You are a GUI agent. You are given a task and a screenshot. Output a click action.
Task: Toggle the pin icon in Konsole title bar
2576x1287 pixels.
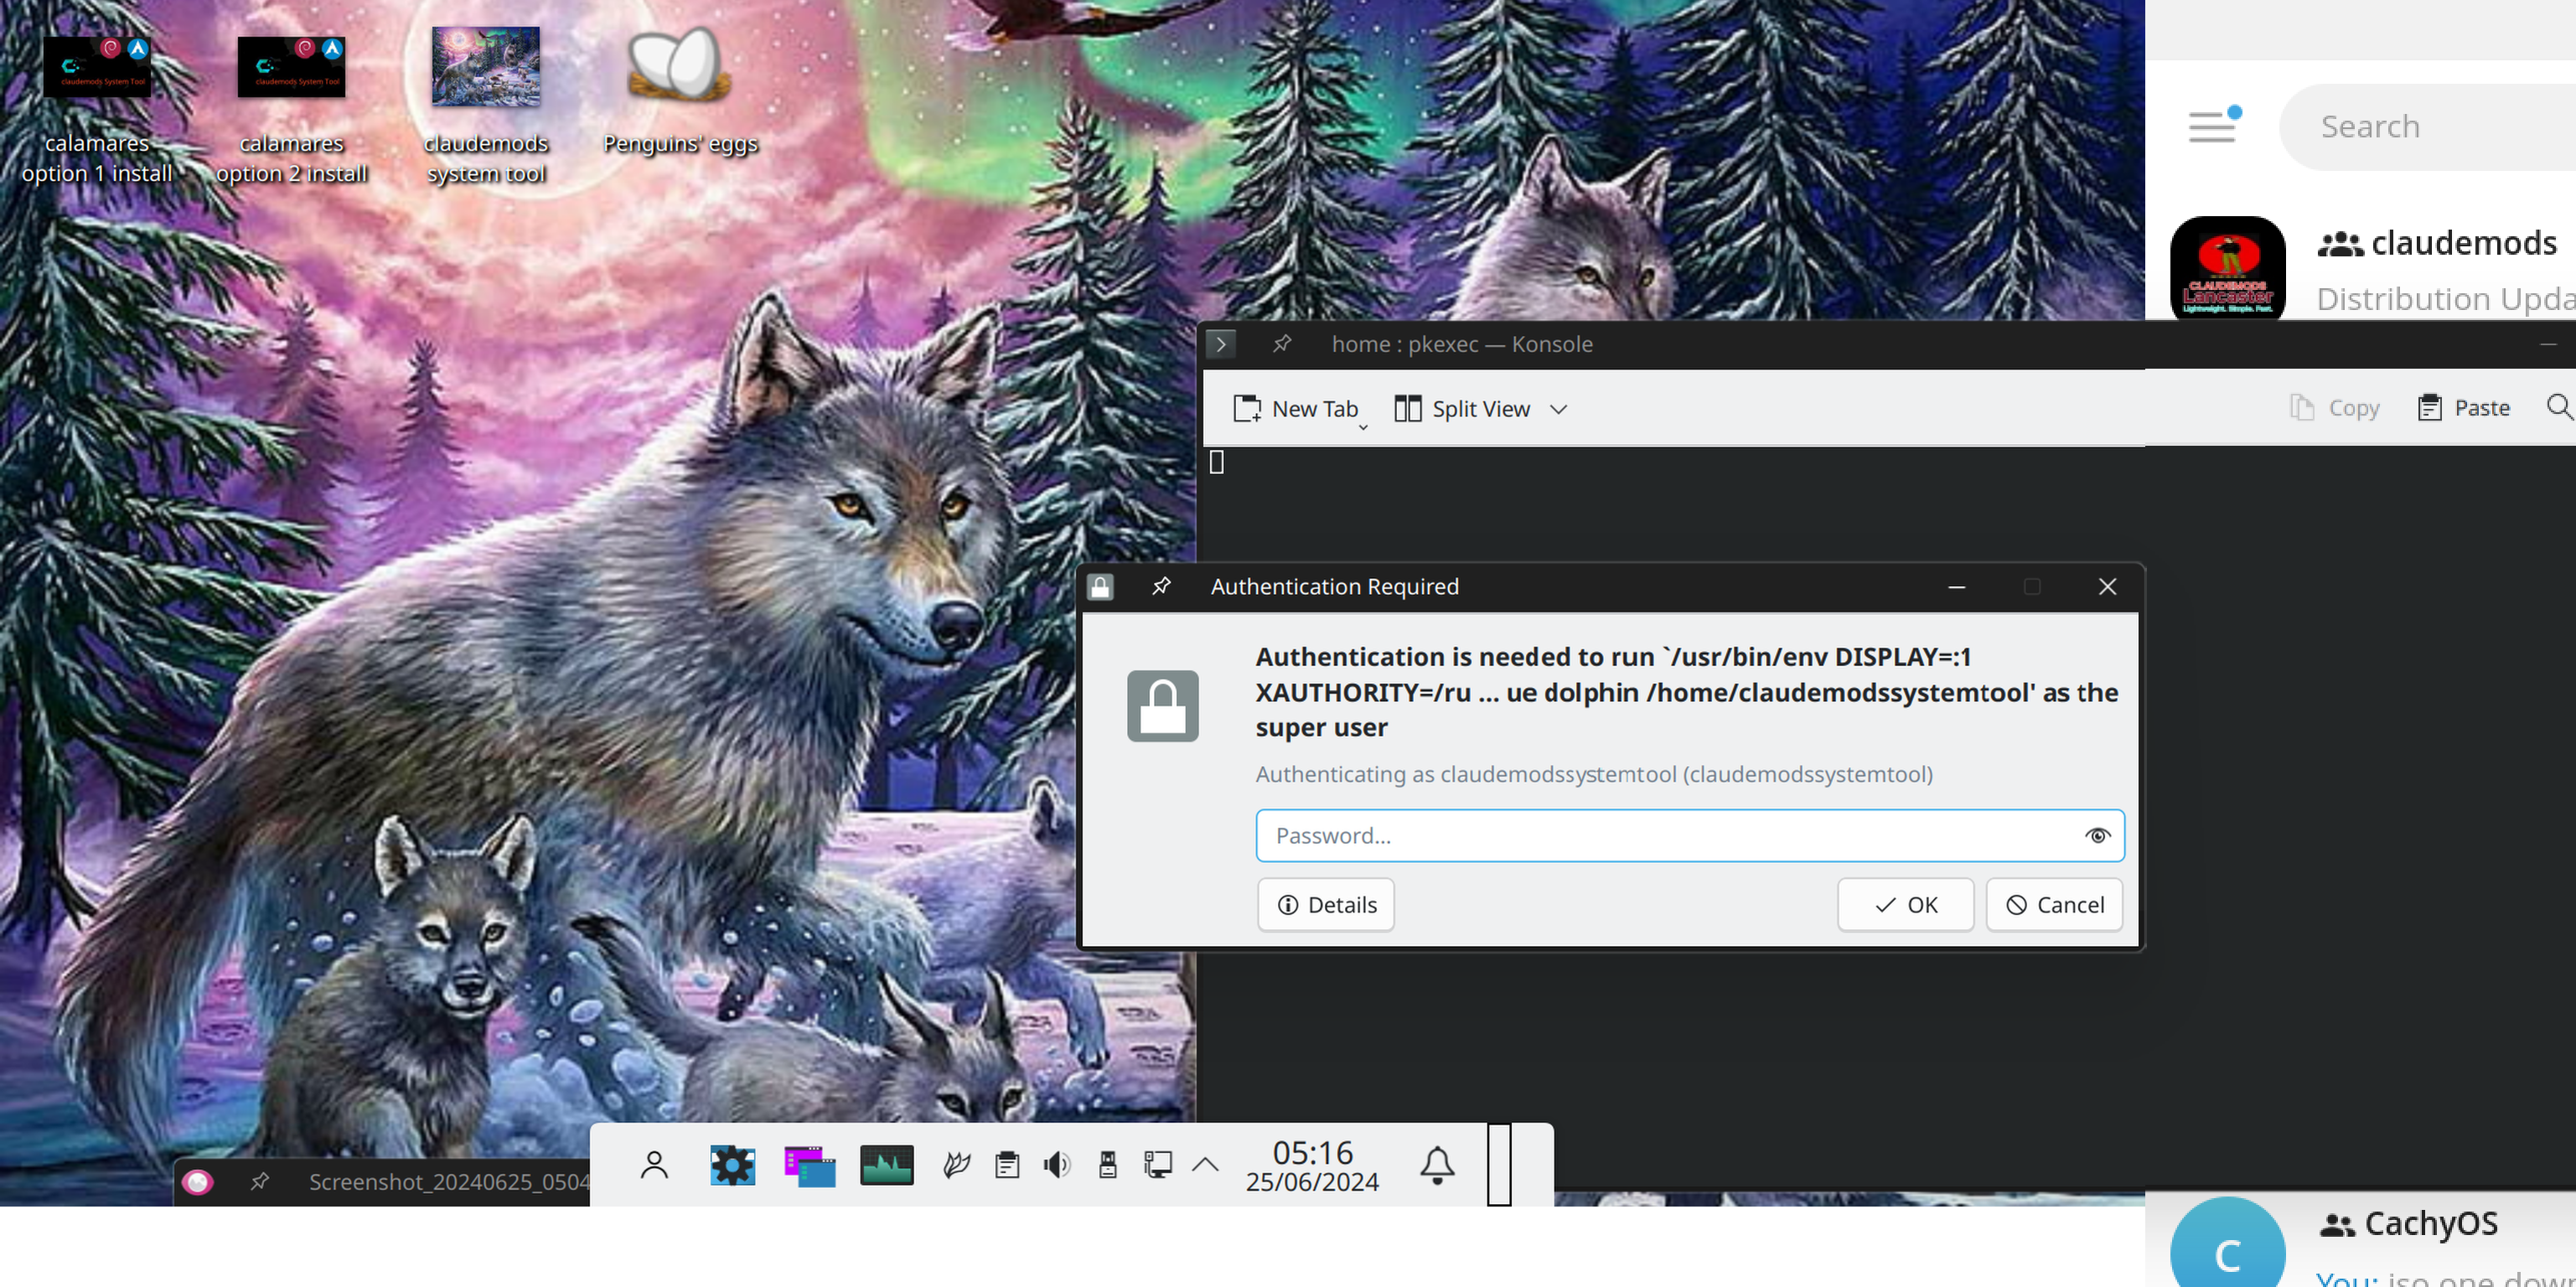[x=1281, y=344]
